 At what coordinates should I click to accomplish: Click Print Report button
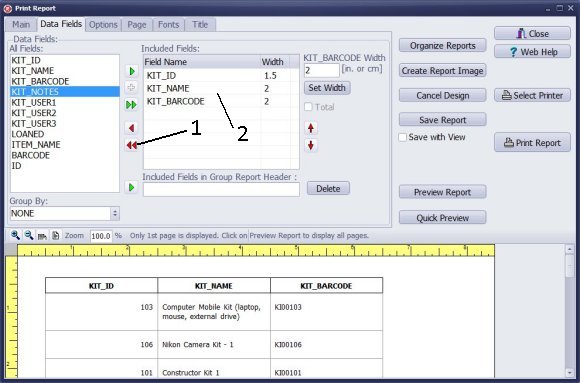pos(532,142)
